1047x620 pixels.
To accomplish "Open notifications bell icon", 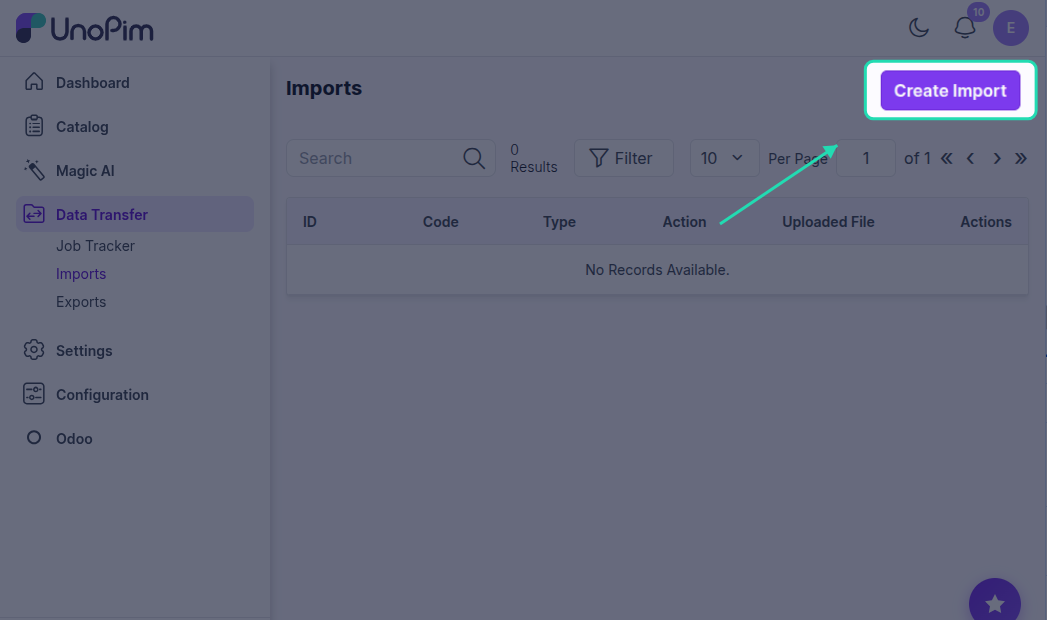I will point(965,27).
